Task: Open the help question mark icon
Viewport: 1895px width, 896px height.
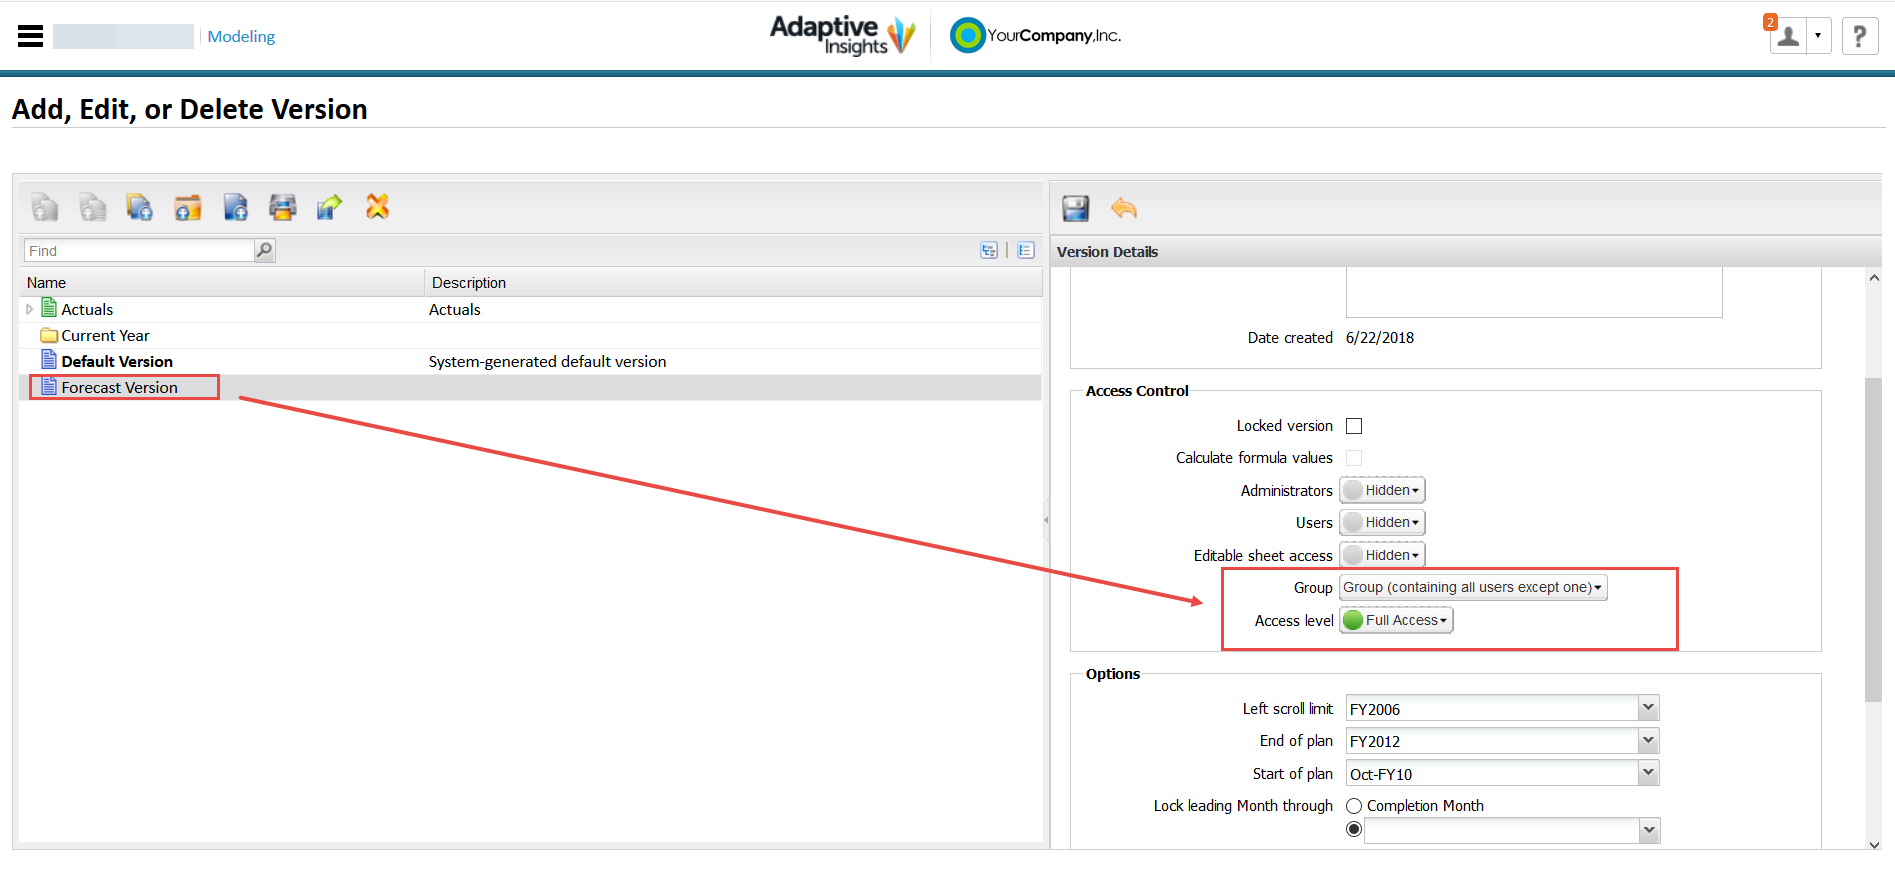Action: pos(1860,37)
